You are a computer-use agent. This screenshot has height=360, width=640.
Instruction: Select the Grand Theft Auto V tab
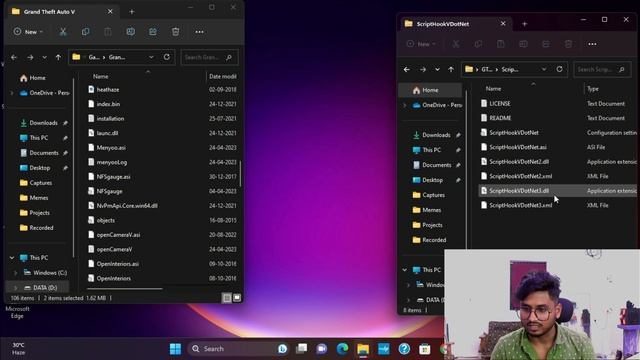[x=61, y=12]
